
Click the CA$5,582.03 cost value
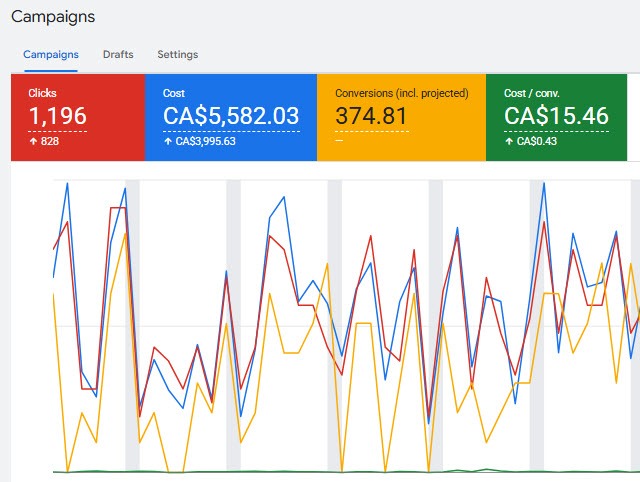pos(231,116)
